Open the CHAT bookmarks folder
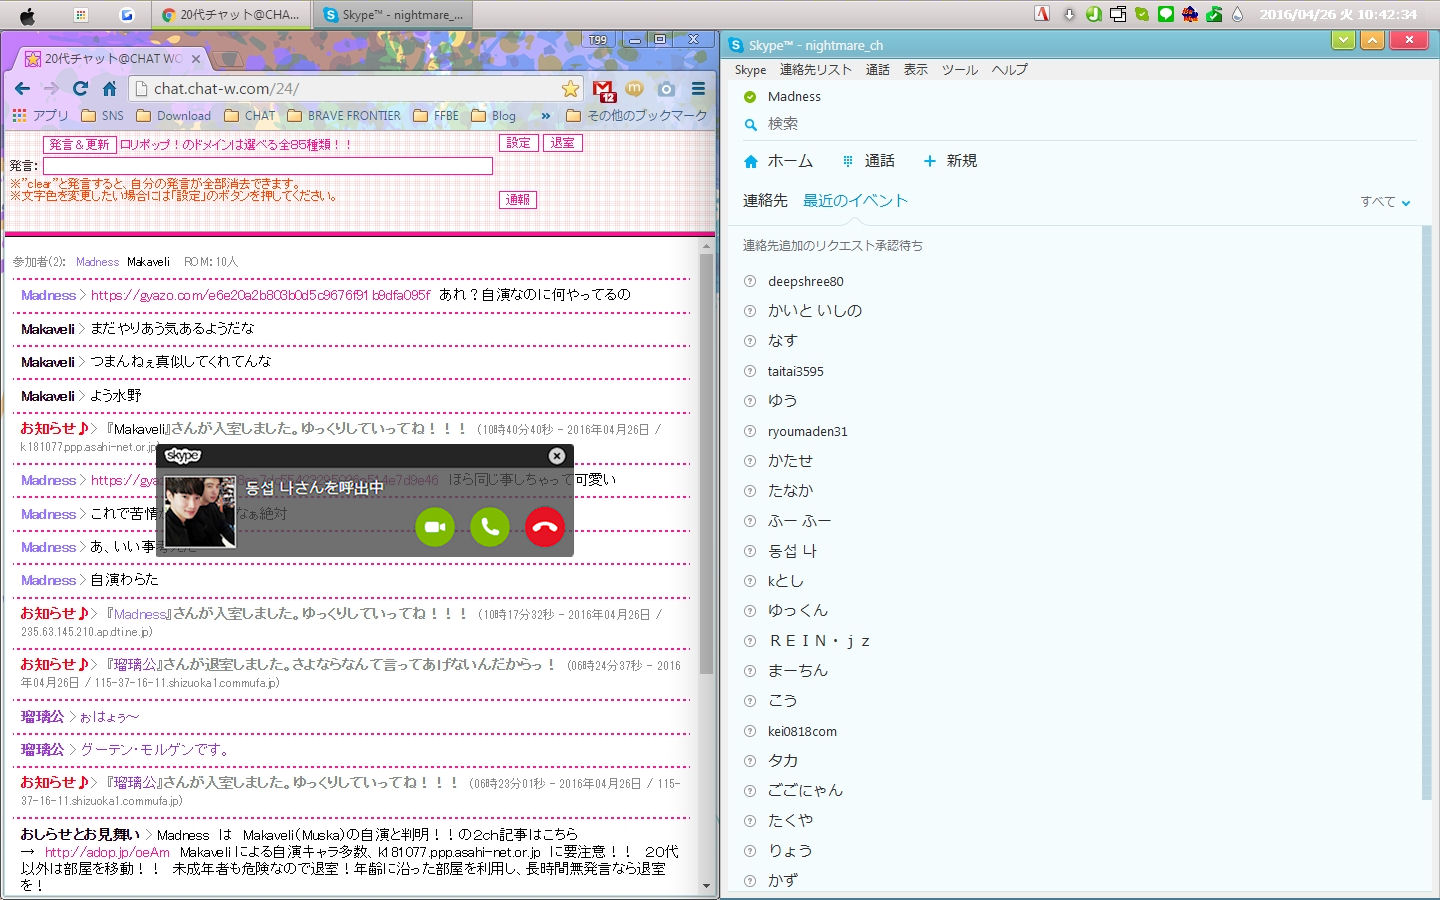The height and width of the screenshot is (900, 1440). pos(250,116)
